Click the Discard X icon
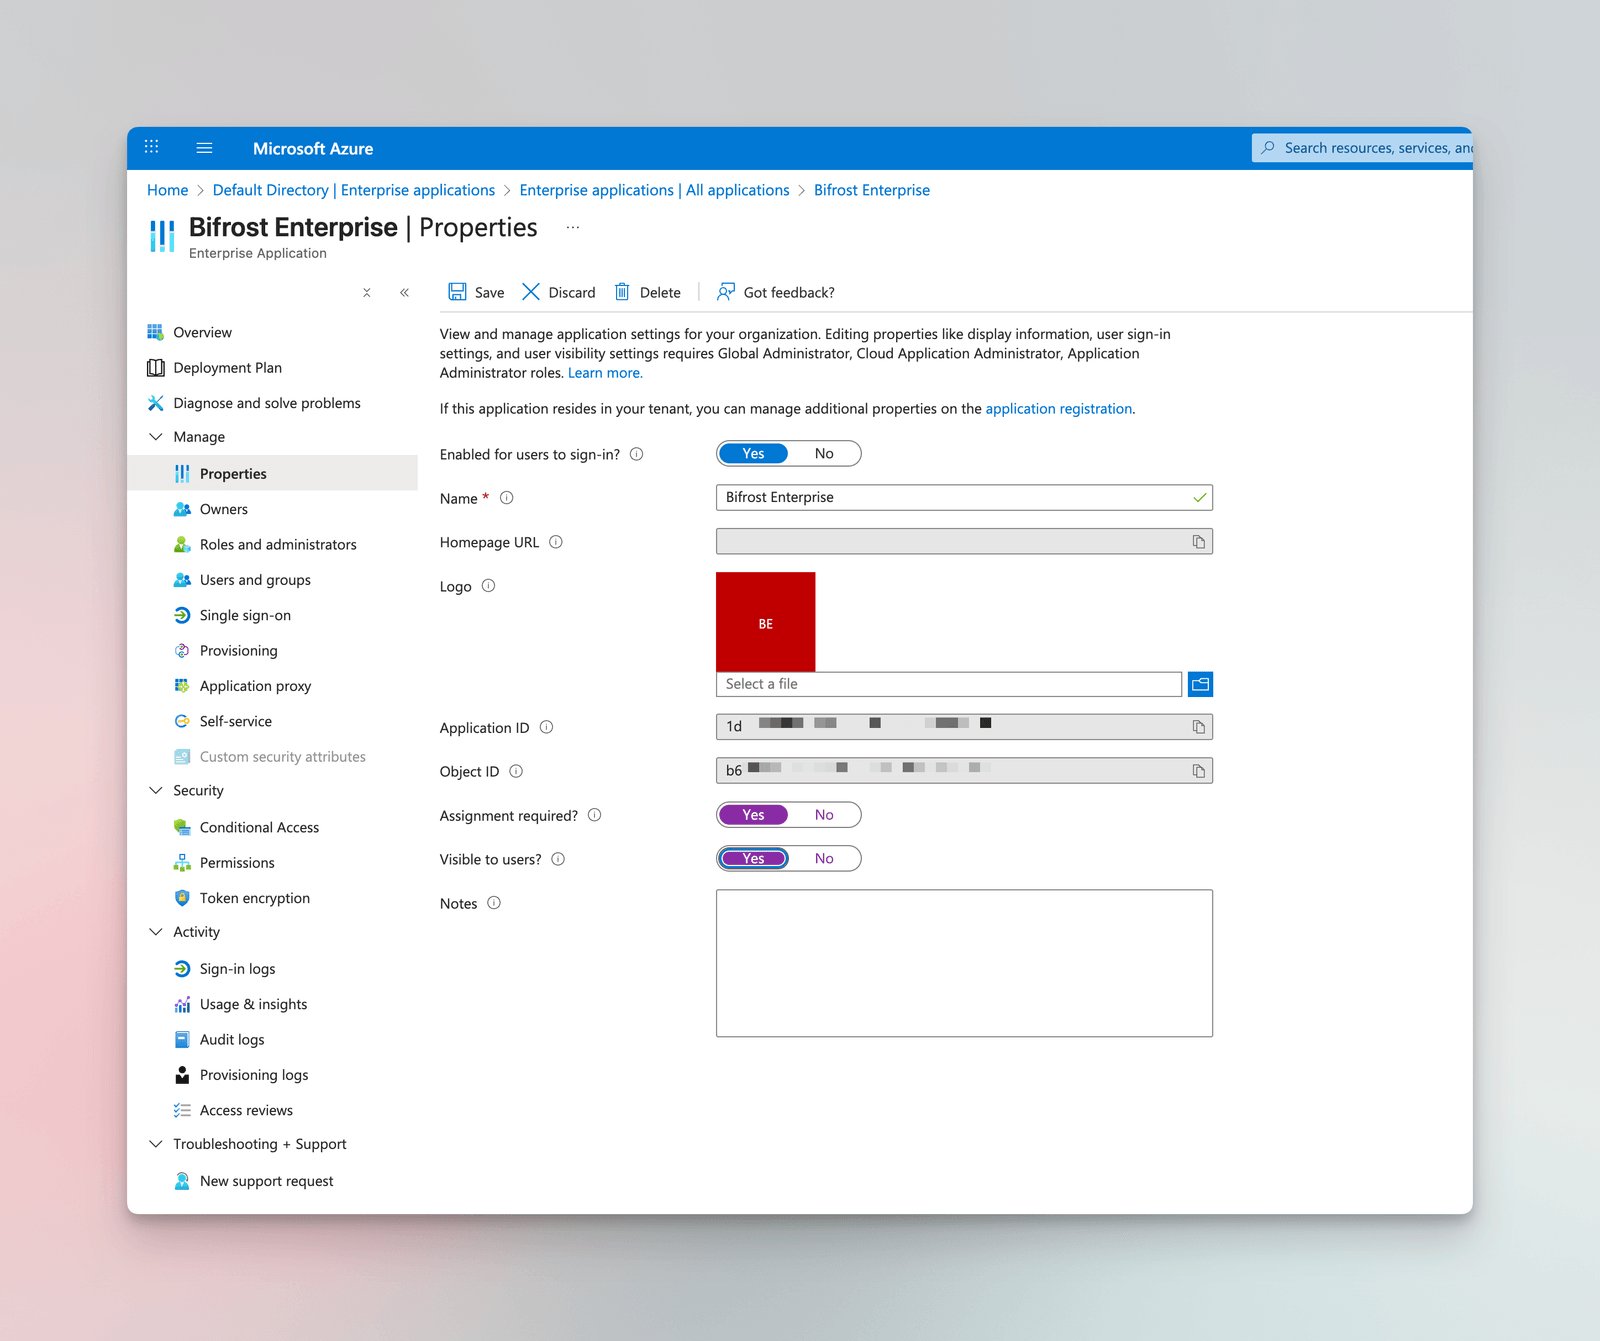This screenshot has height=1341, width=1600. [x=531, y=292]
